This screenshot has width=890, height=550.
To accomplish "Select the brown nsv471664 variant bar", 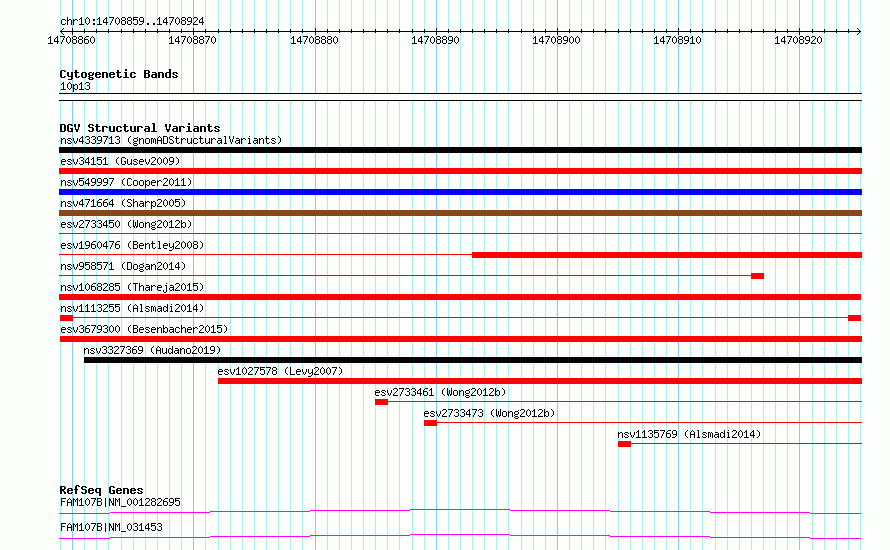I will pos(460,213).
